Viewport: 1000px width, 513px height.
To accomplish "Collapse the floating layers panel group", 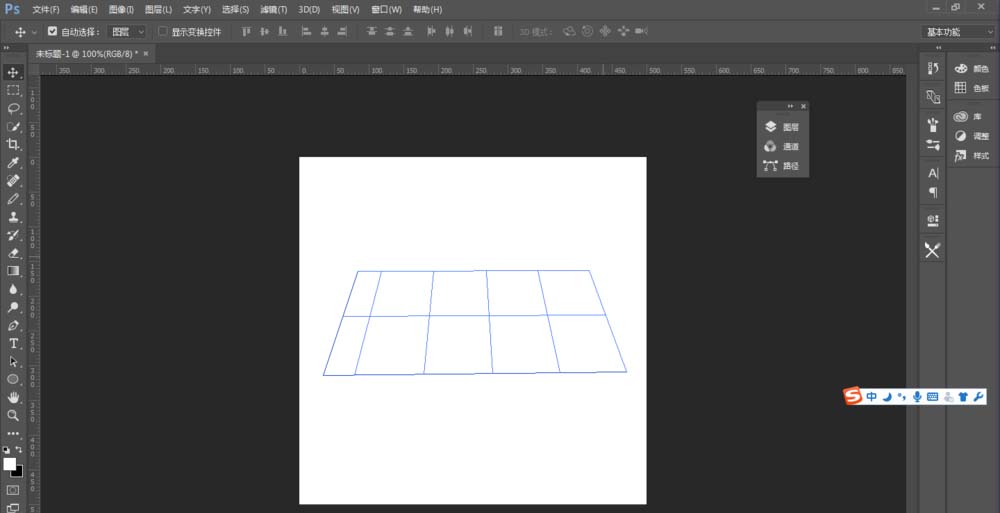I will pyautogui.click(x=790, y=106).
